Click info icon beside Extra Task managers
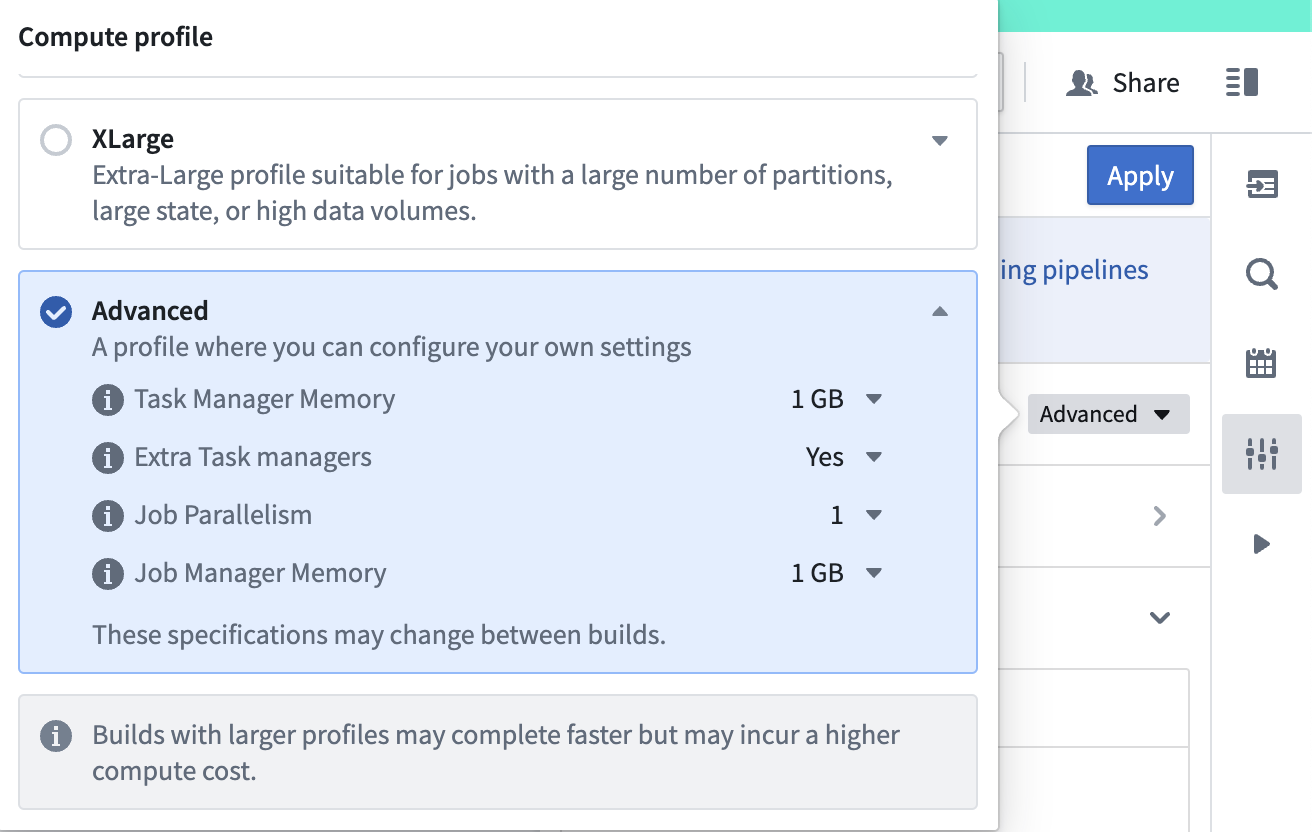 tap(107, 458)
